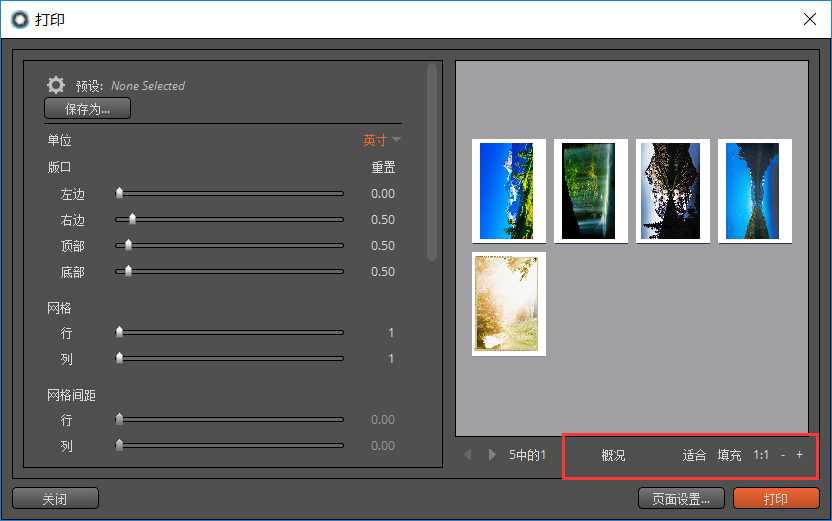Open 页面设置... dialog
This screenshot has height=521, width=832.
681,498
